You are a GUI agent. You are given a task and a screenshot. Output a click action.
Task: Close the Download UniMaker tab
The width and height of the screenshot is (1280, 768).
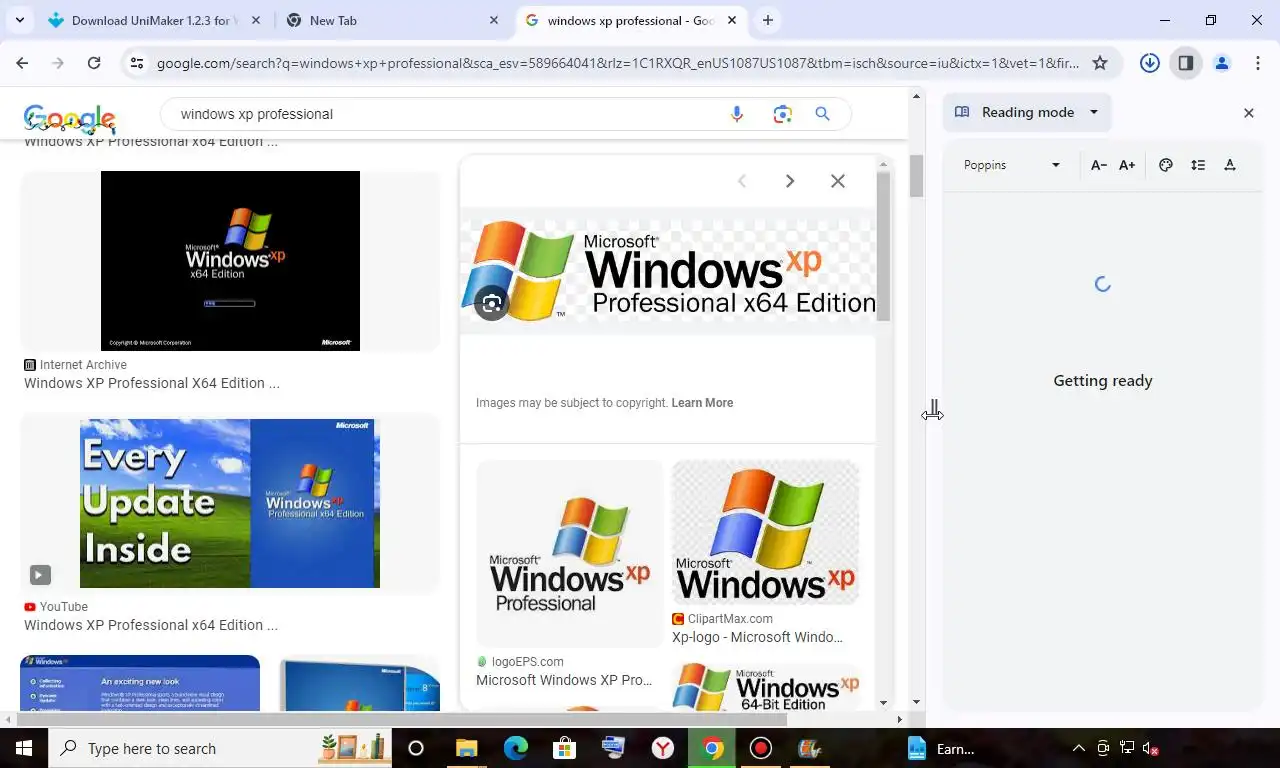[256, 20]
